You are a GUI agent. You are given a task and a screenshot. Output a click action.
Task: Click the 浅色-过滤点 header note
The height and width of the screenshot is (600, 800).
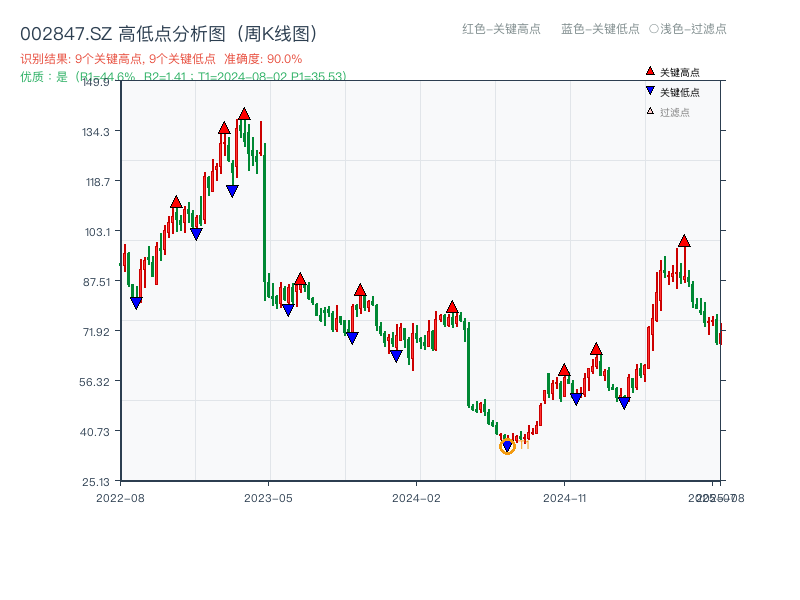pyautogui.click(x=688, y=29)
